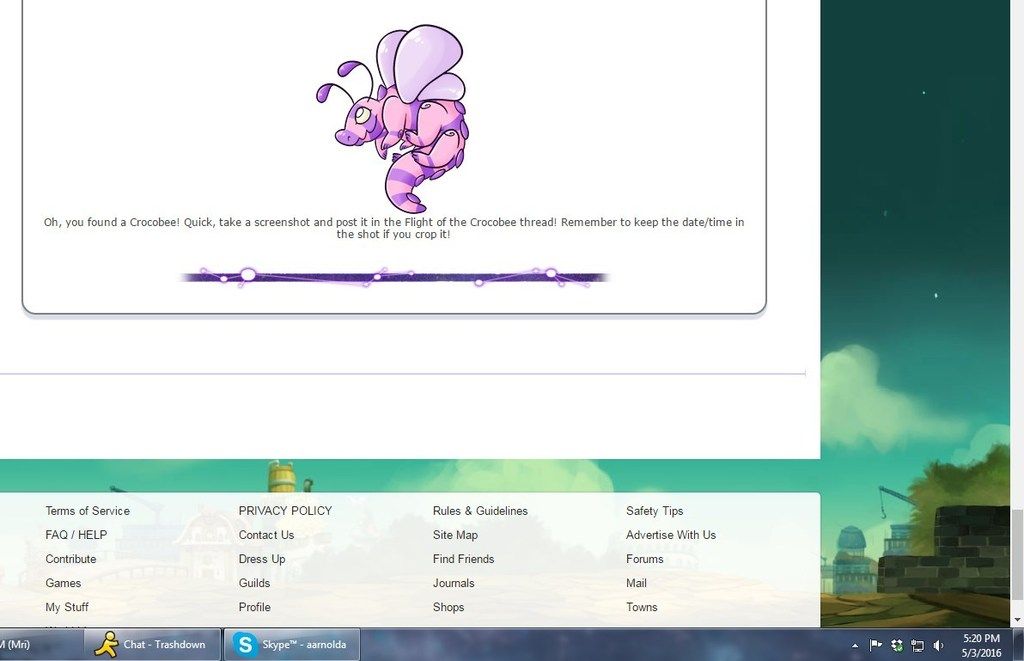Open the volume speaker tray icon
The height and width of the screenshot is (661, 1024).
tap(938, 645)
